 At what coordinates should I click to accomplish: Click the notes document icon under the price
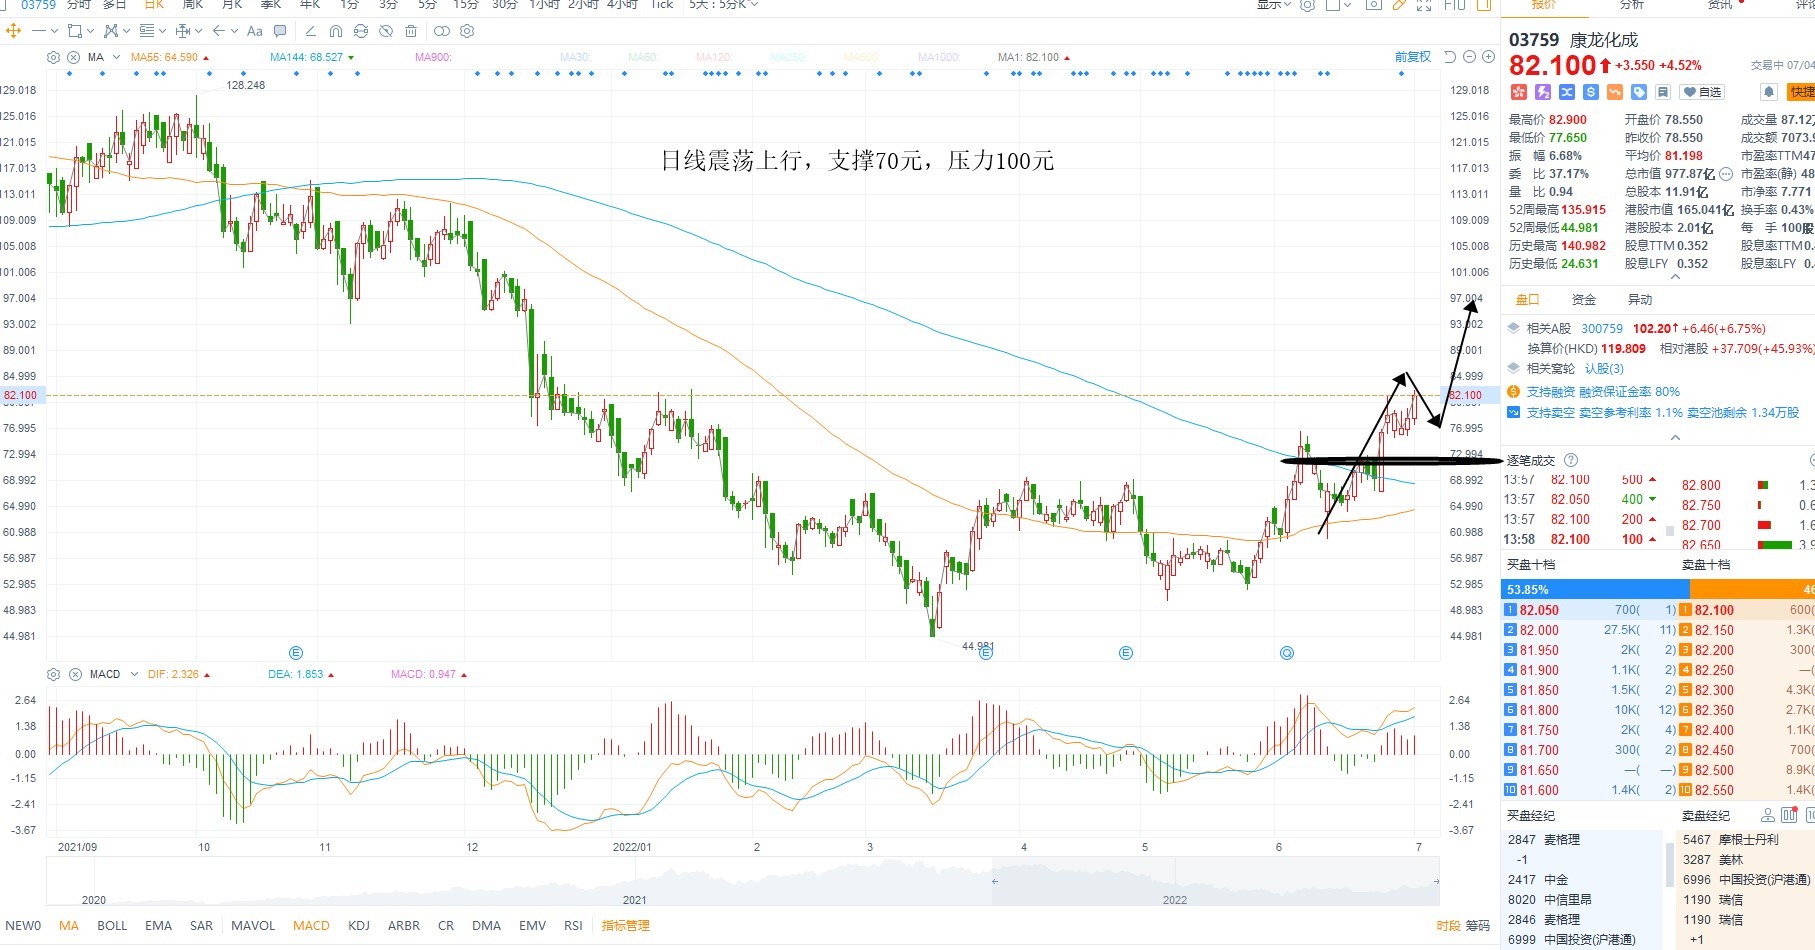1663,92
